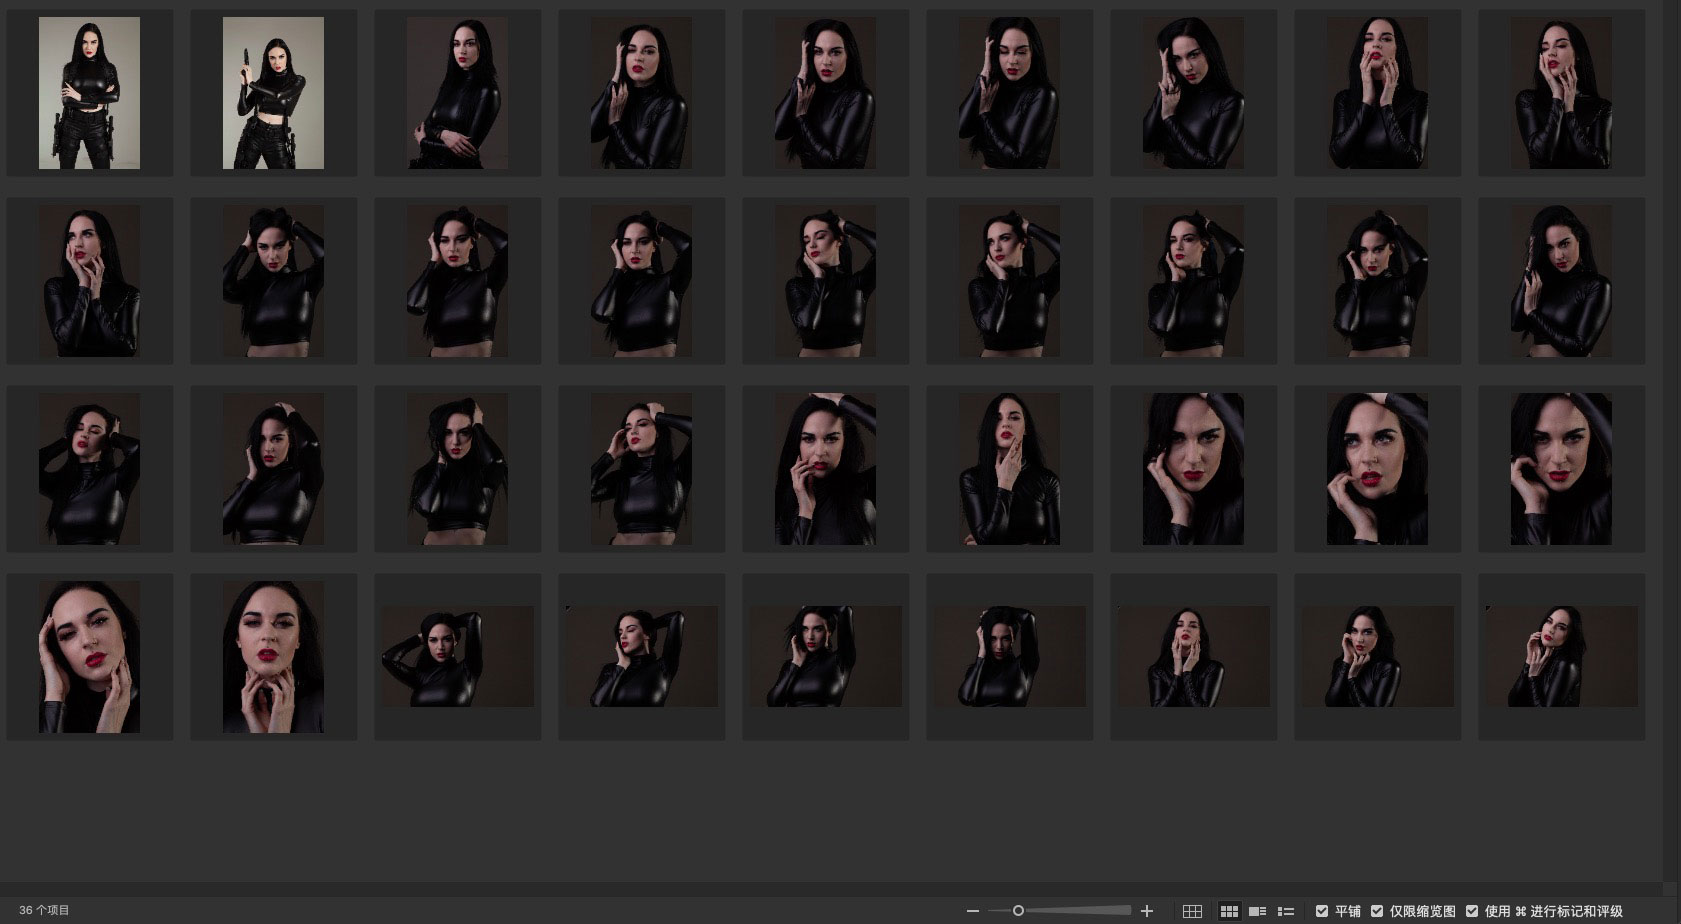Click the plus icon to enlarge thumbnails

coord(1147,911)
